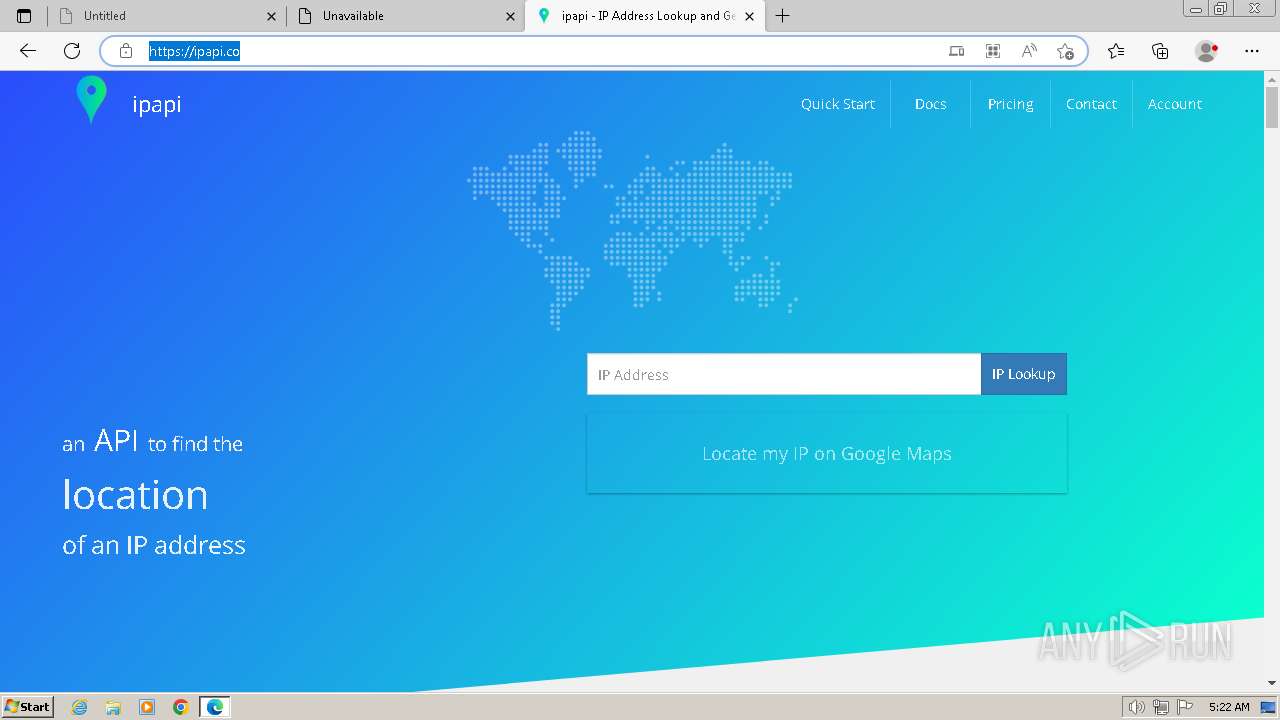1280x720 pixels.
Task: Close the ipapi tab
Action: (x=749, y=16)
